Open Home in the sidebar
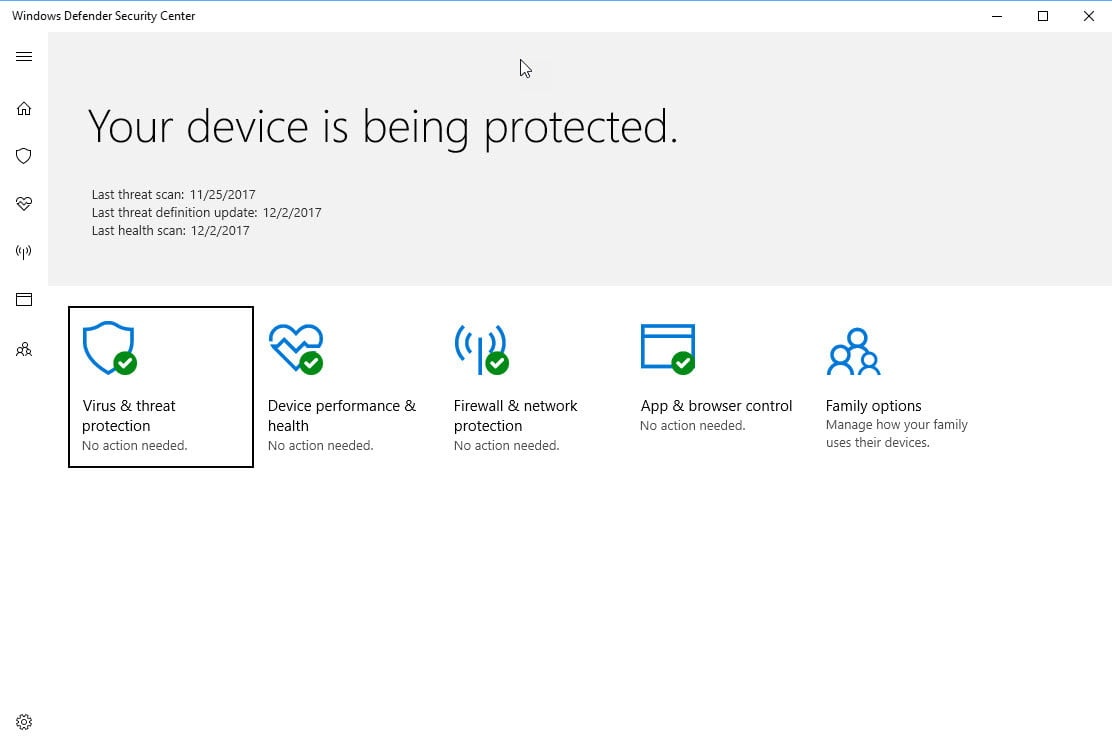 (24, 108)
